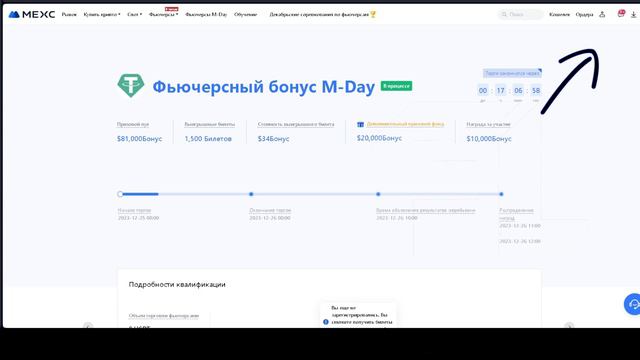Click the left carousel arrow
Viewport: 640px width, 360px height.
point(88,325)
